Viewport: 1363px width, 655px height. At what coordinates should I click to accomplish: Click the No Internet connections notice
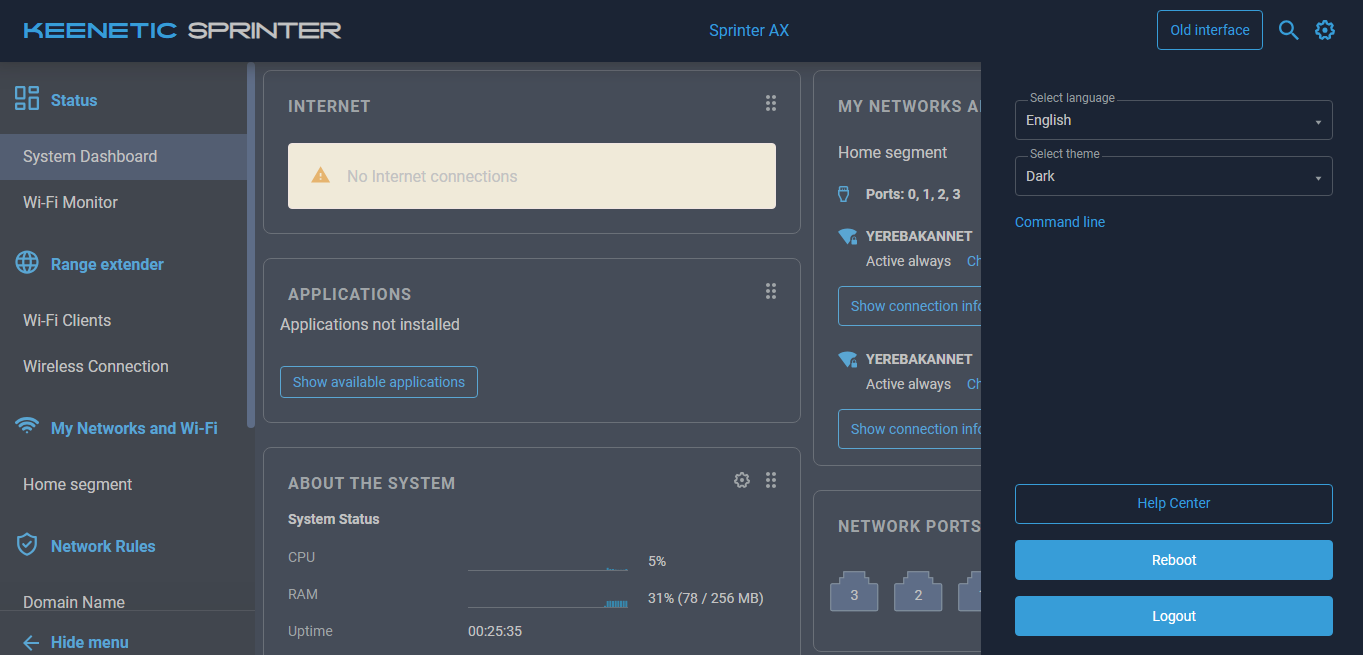[x=532, y=176]
